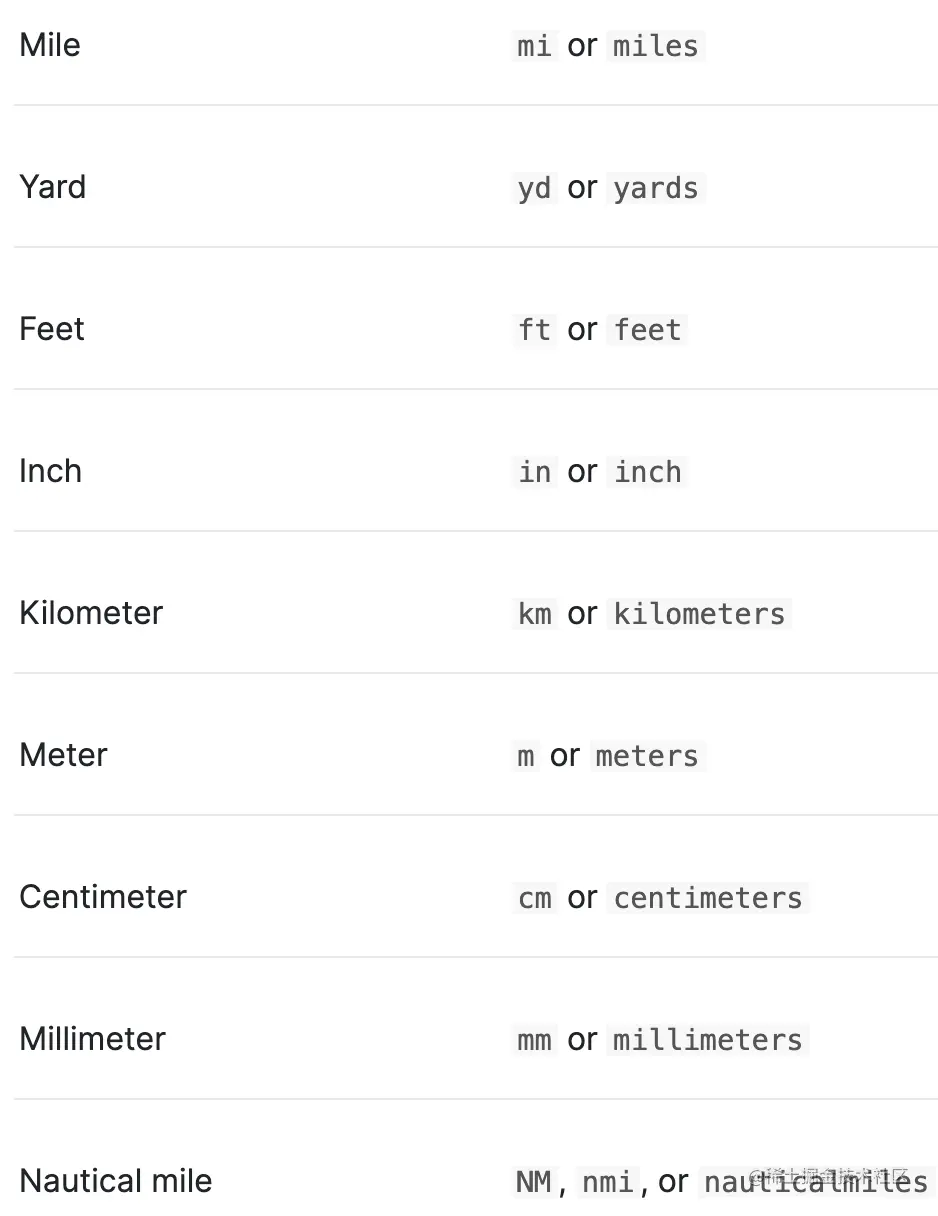The image size is (938, 1216).
Task: Click the 'km' code abbreviation
Action: (x=535, y=614)
